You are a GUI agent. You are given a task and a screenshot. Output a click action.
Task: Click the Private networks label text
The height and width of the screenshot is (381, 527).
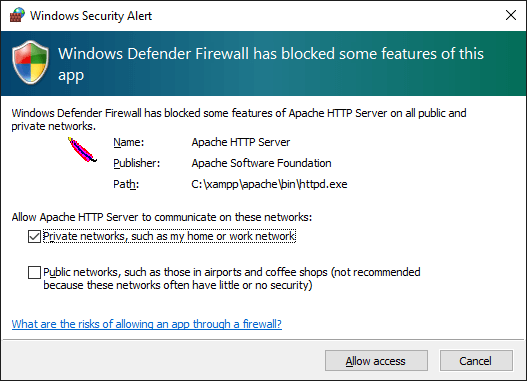click(x=169, y=236)
